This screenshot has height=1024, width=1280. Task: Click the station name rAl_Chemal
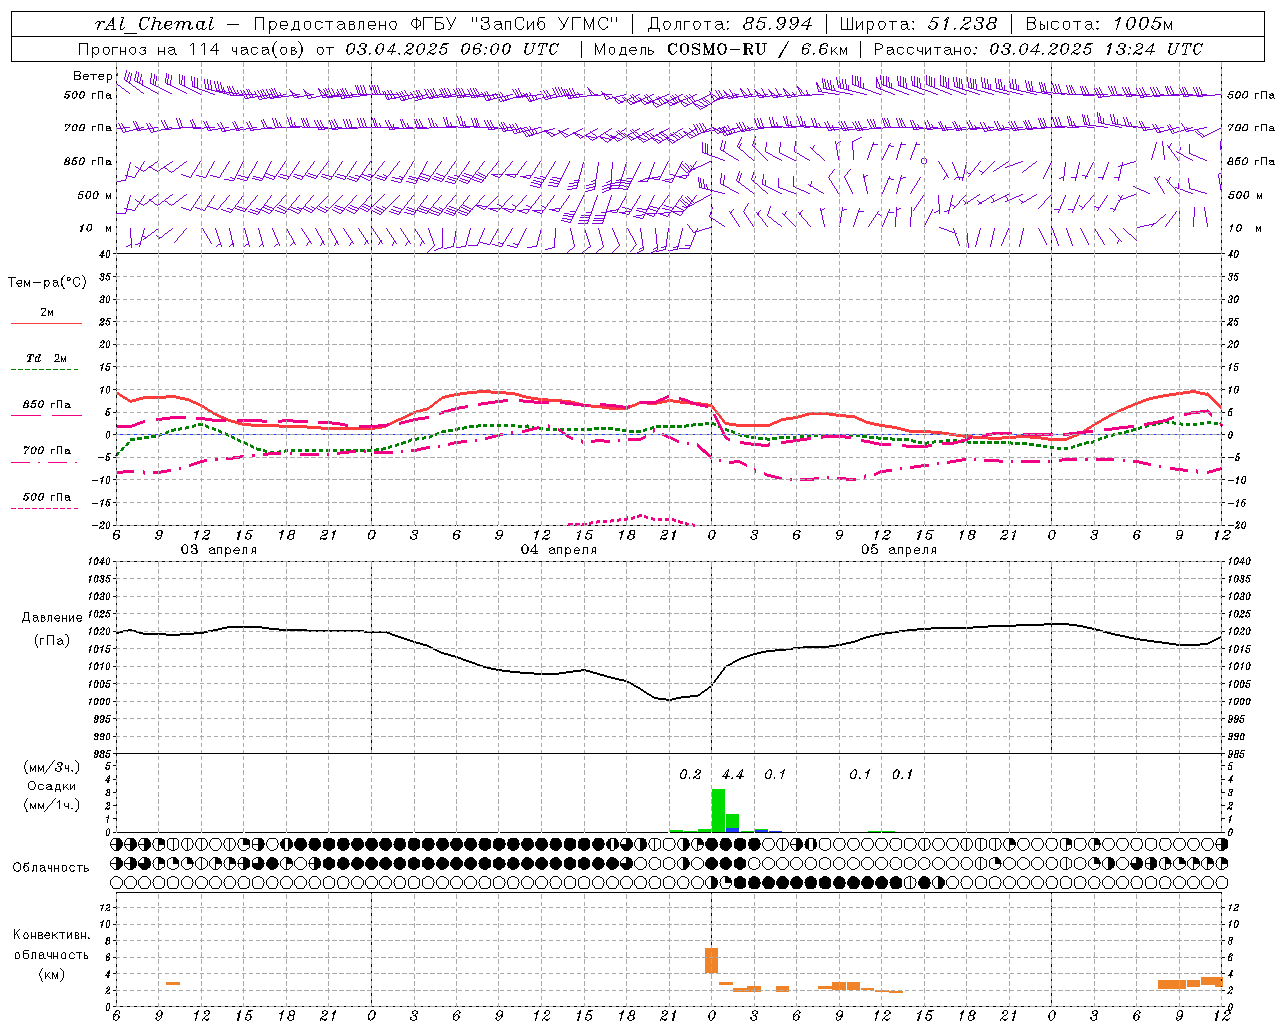coord(154,24)
